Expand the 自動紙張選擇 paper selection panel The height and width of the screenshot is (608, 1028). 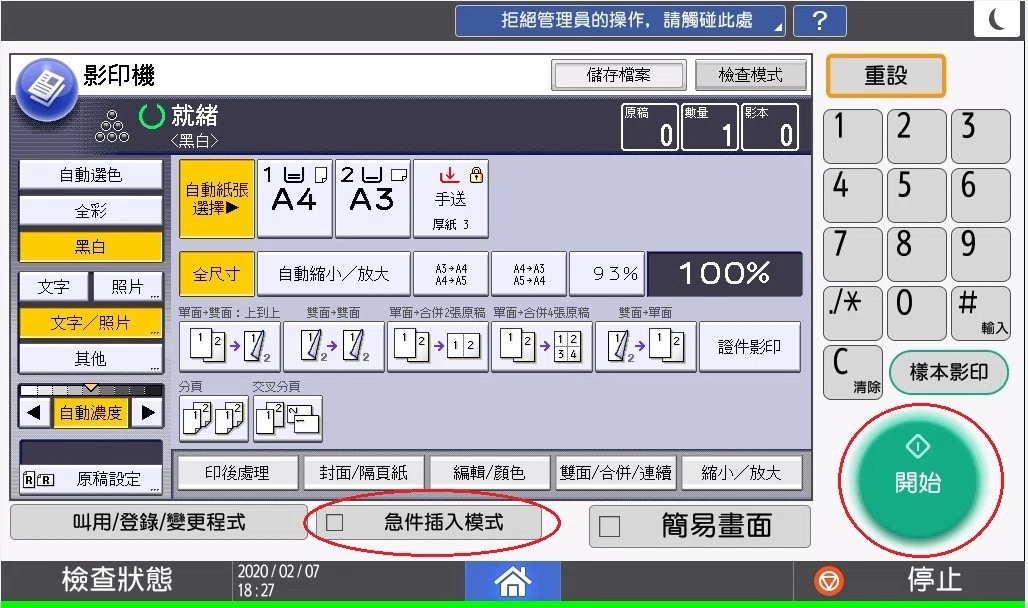(216, 197)
